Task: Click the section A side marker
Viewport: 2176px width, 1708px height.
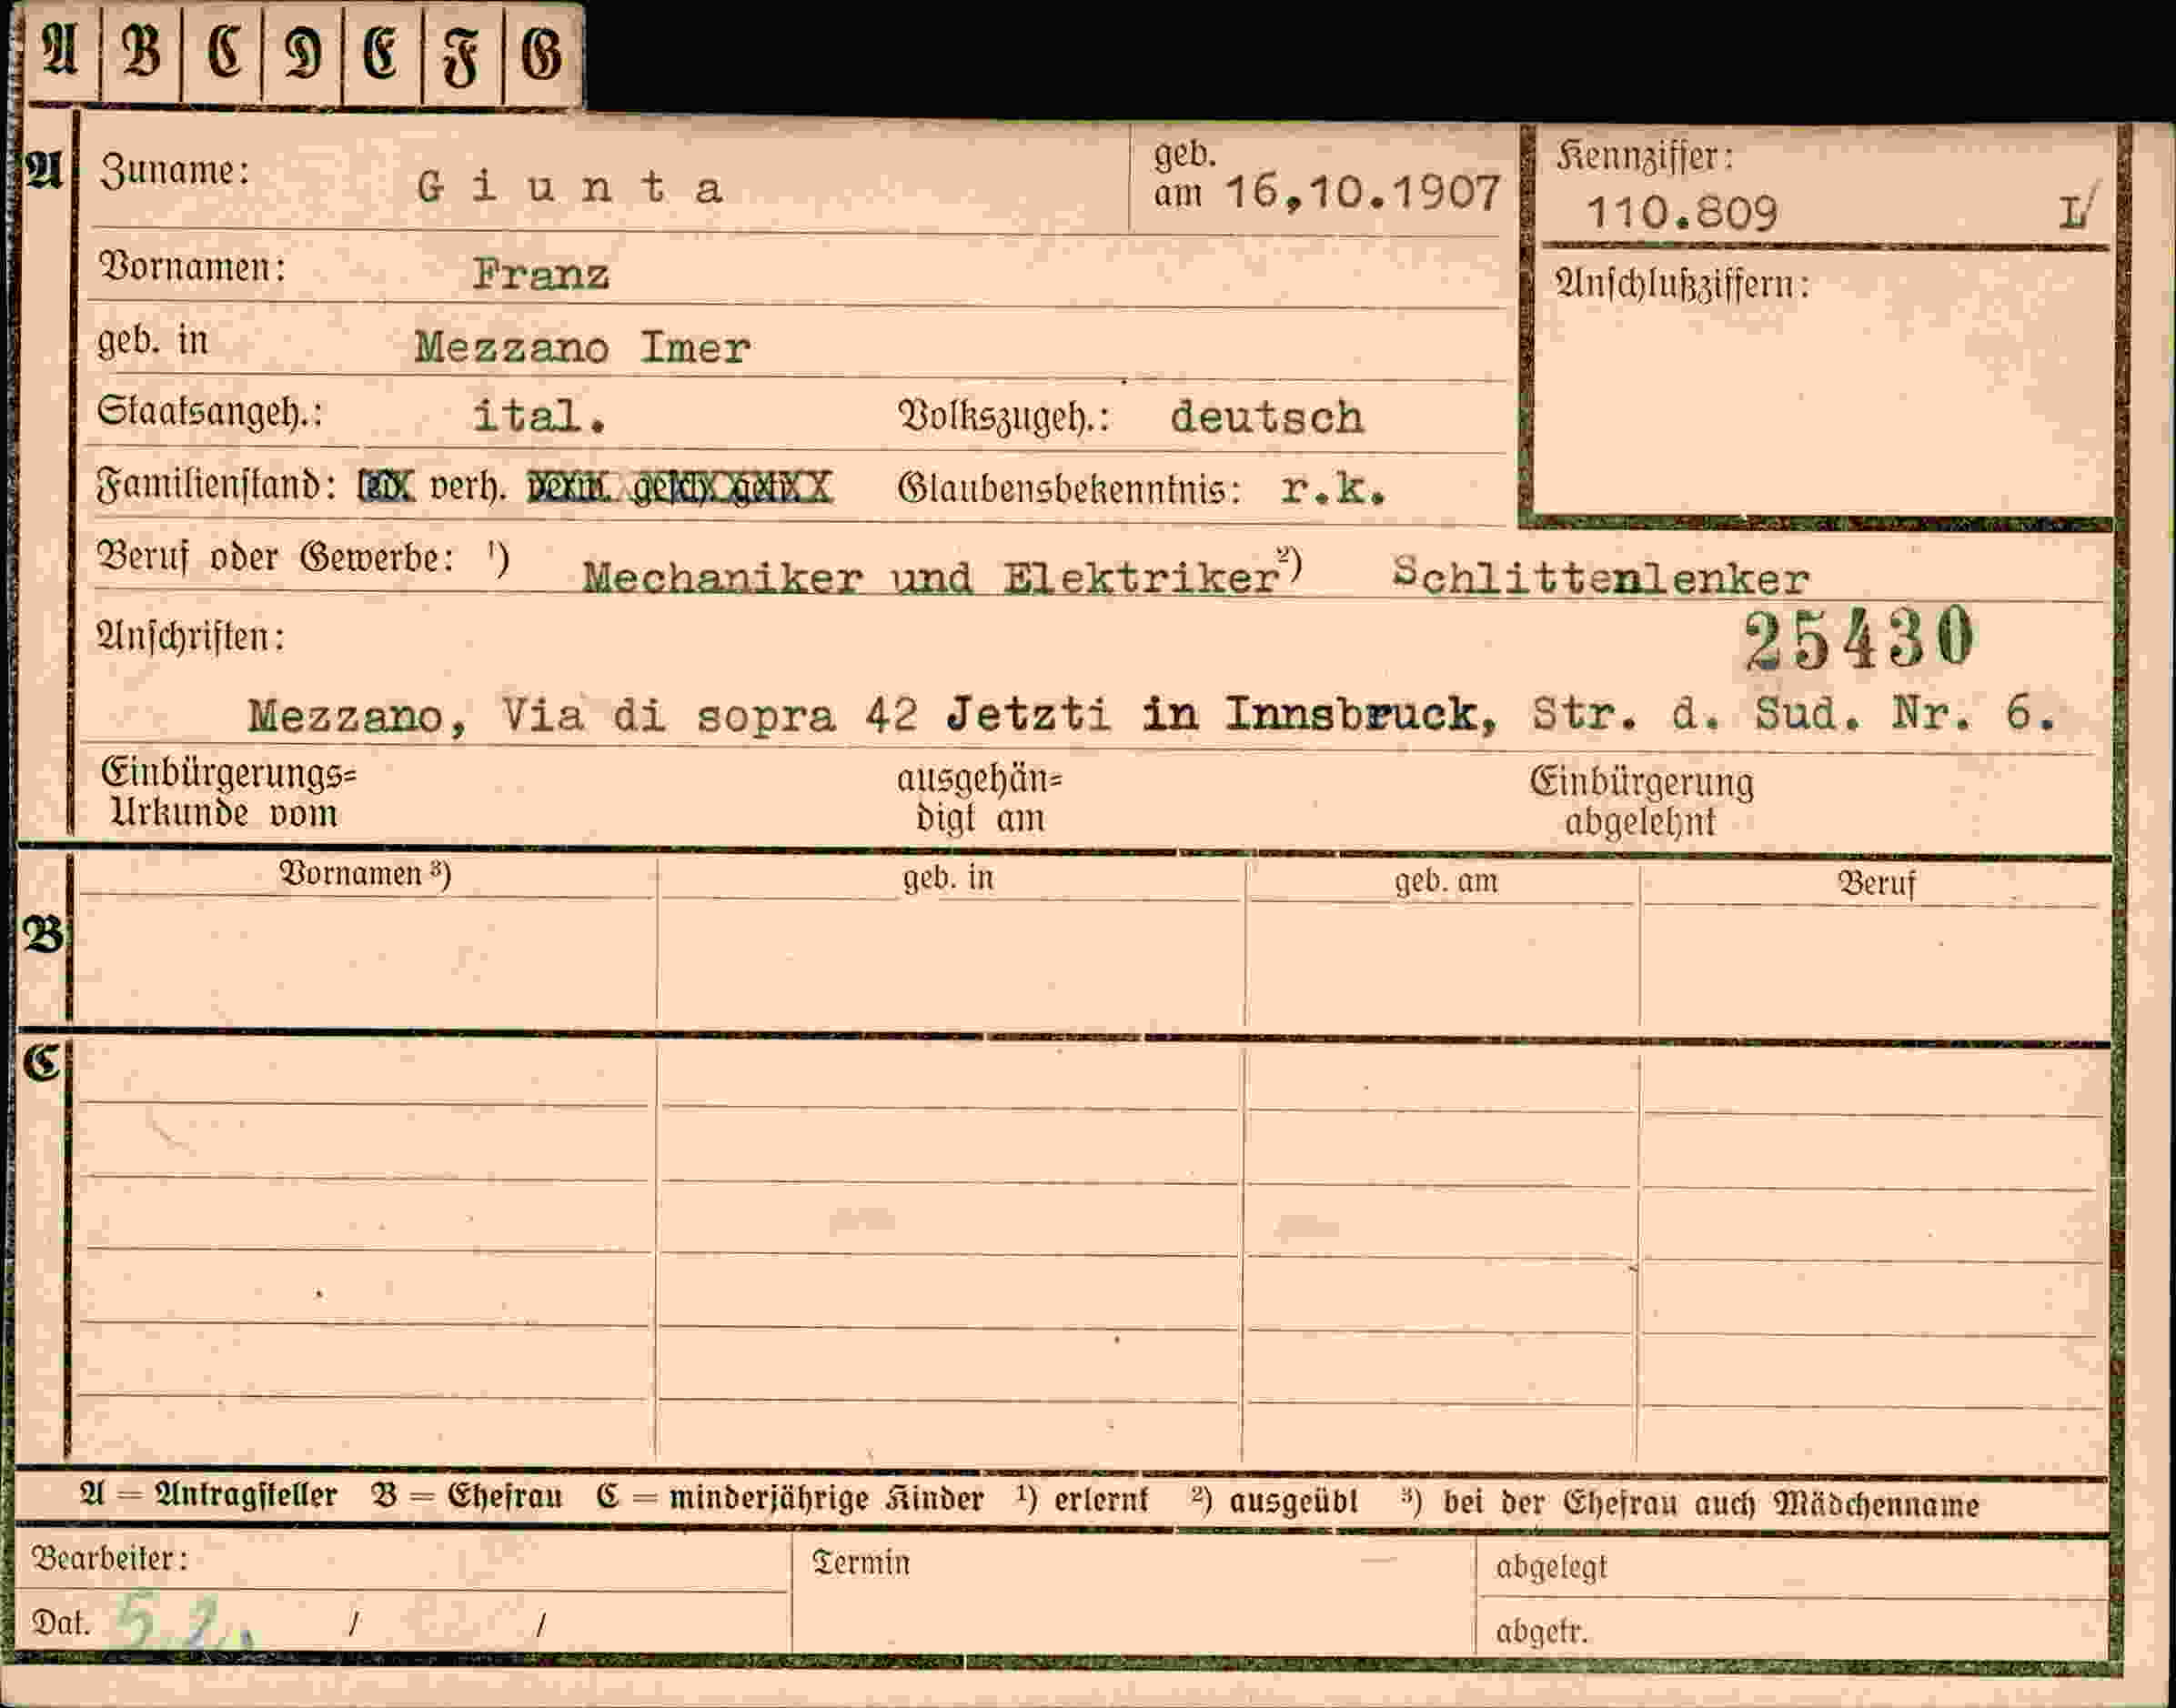Action: 44,171
